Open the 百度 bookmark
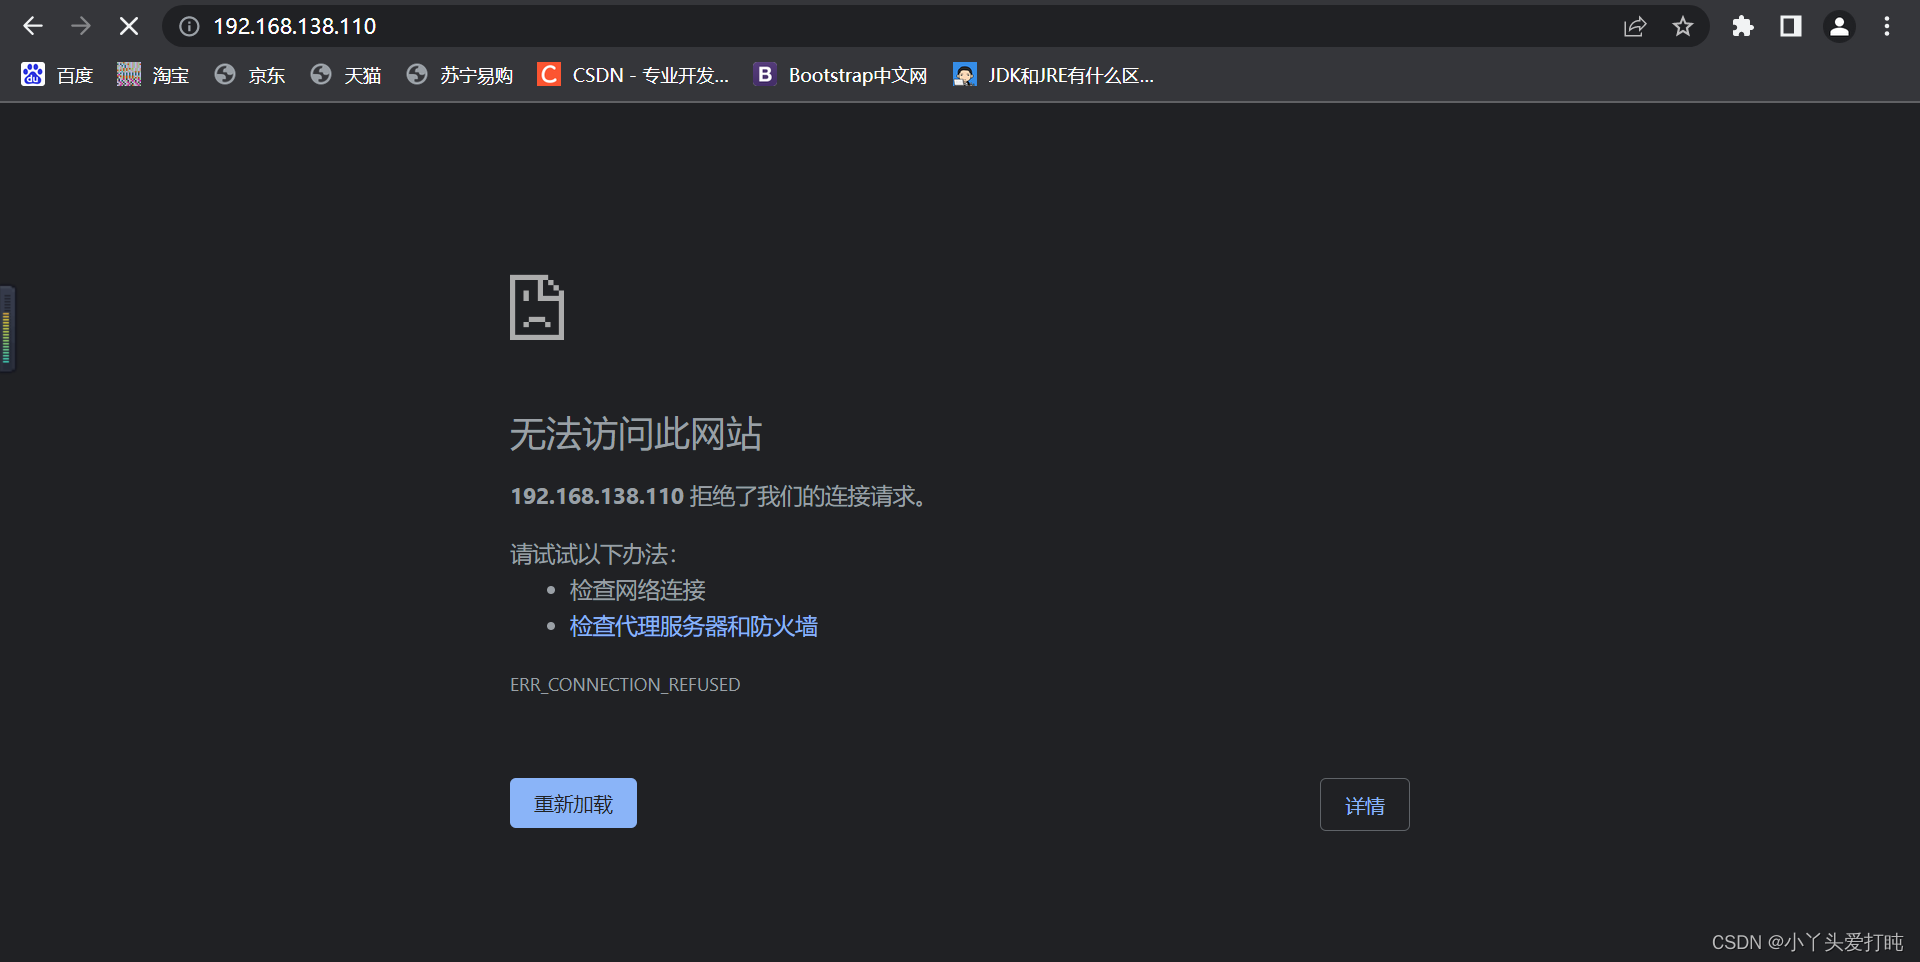The image size is (1920, 962). coord(57,75)
